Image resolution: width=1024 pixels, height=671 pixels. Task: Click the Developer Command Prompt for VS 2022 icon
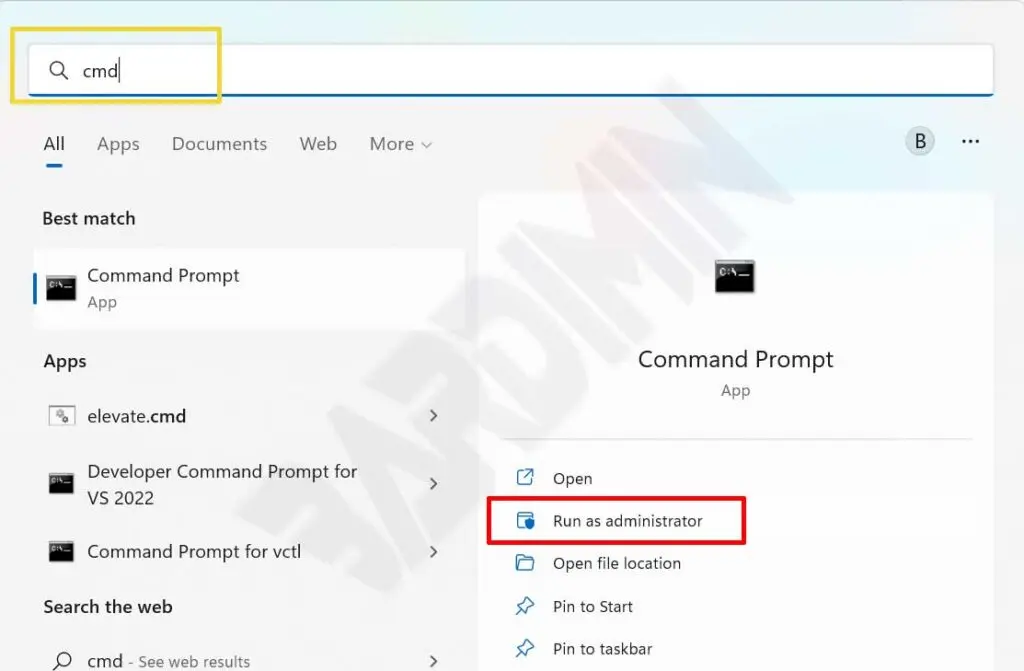61,483
